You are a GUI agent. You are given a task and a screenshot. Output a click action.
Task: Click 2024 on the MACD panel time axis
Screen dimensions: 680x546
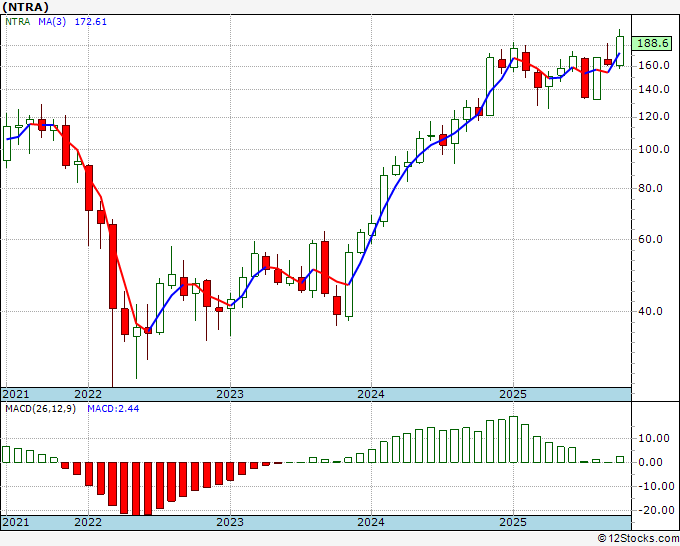[371, 522]
